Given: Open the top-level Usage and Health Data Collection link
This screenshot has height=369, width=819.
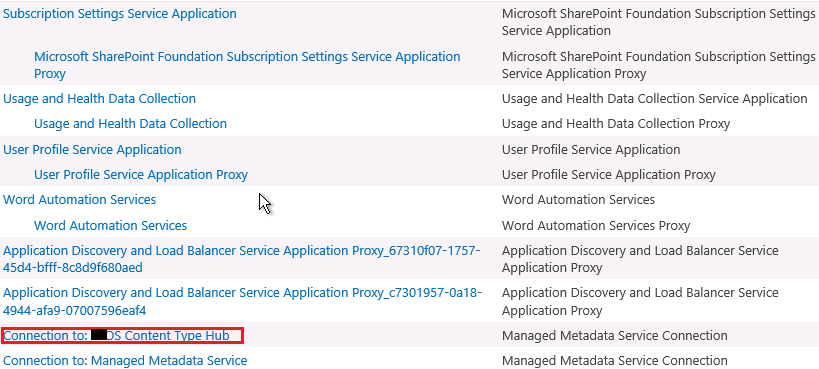Looking at the screenshot, I should point(99,99).
